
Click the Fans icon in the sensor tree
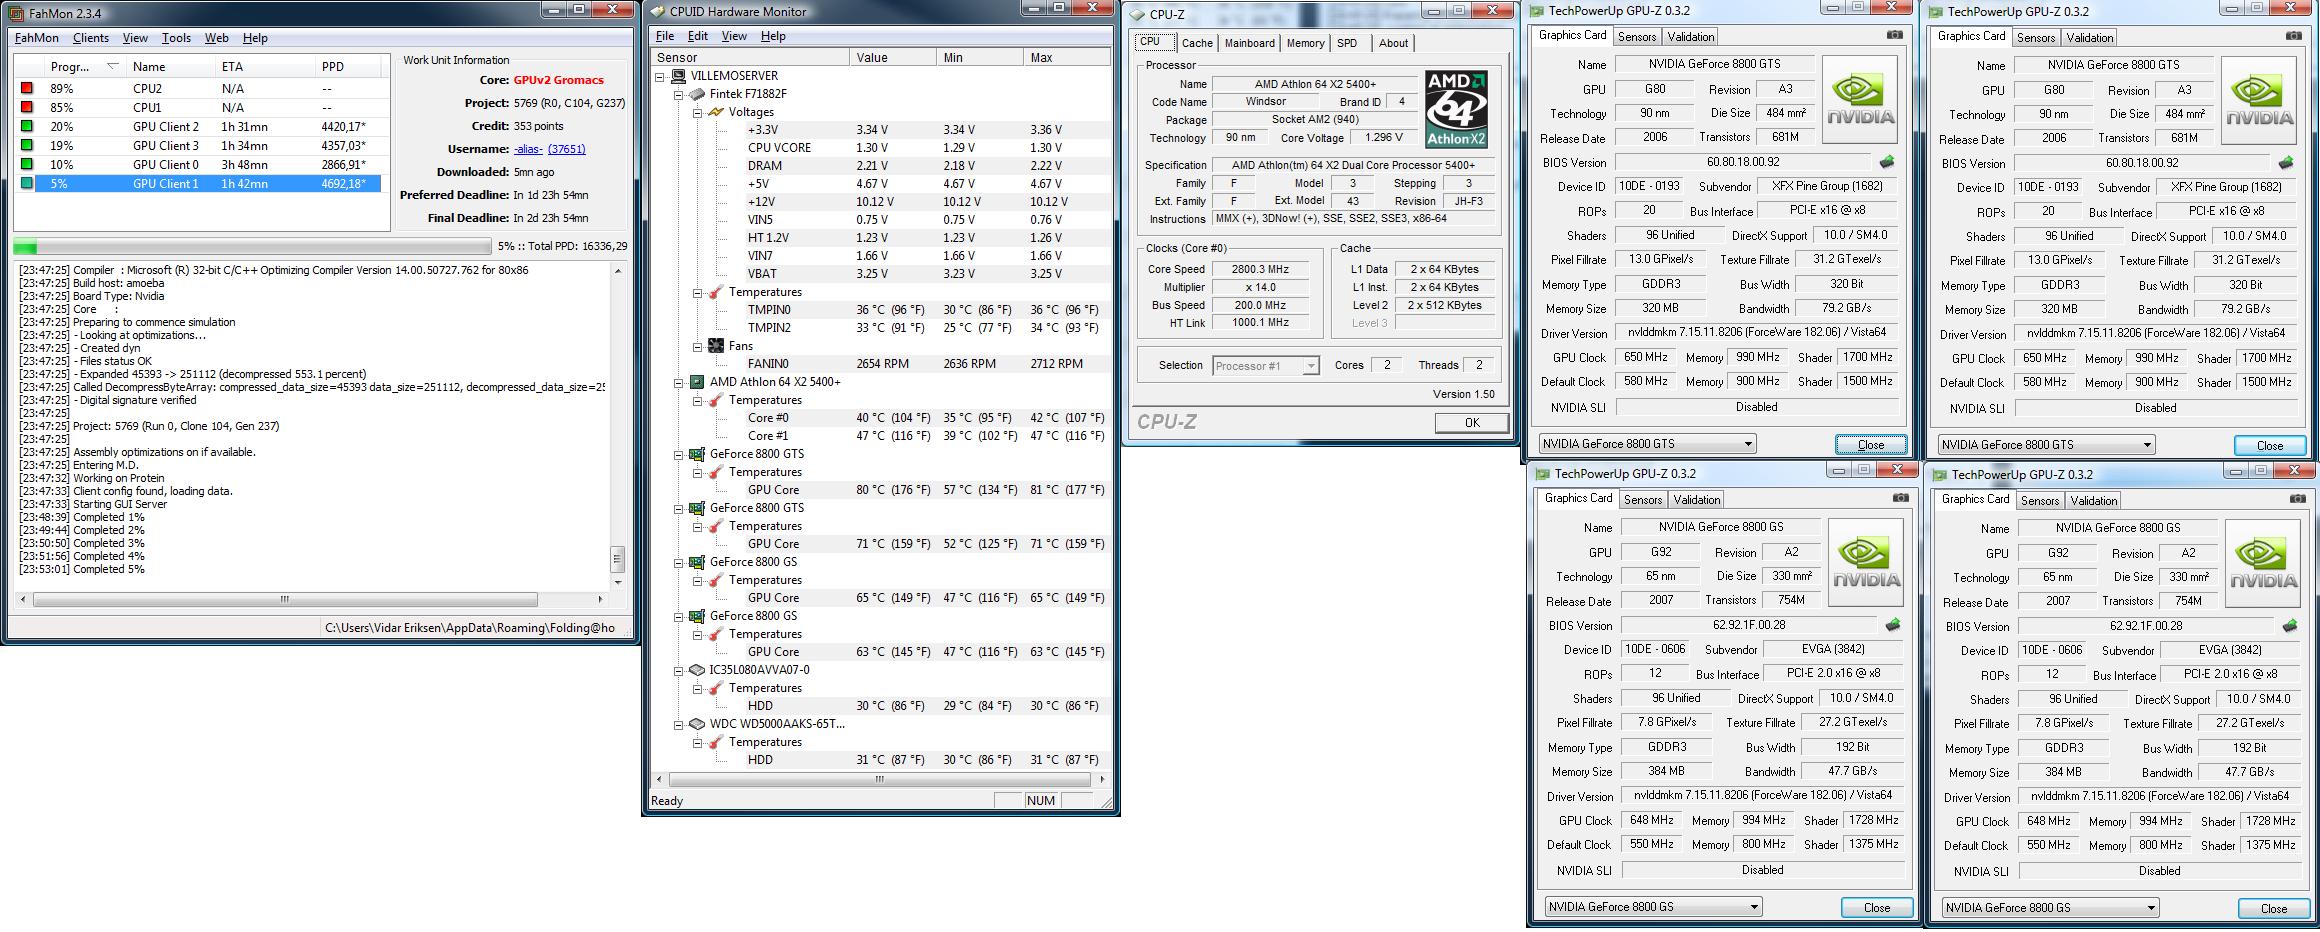pos(716,346)
